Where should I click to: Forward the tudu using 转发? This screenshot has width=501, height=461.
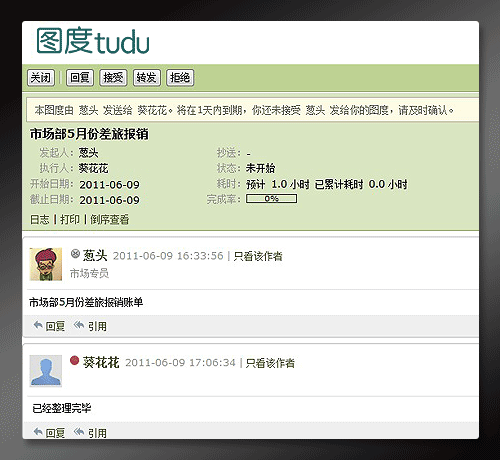147,78
